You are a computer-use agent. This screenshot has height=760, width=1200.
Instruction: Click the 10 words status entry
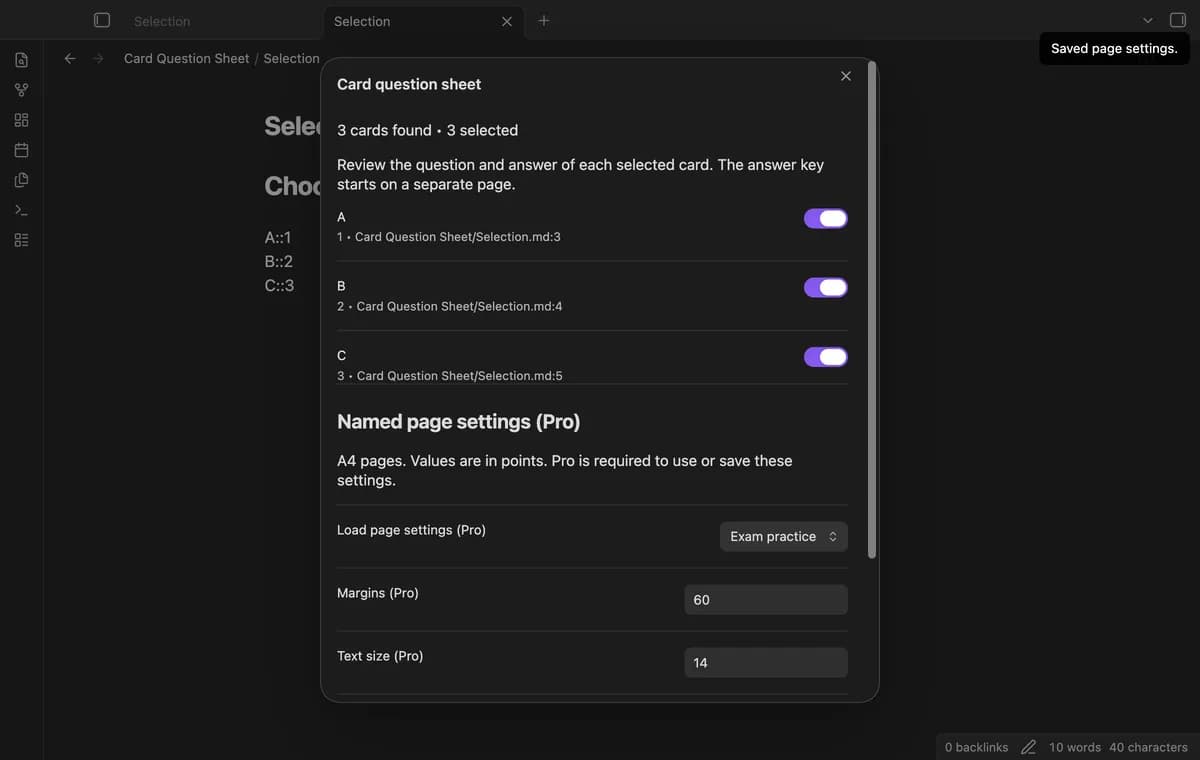(1075, 747)
